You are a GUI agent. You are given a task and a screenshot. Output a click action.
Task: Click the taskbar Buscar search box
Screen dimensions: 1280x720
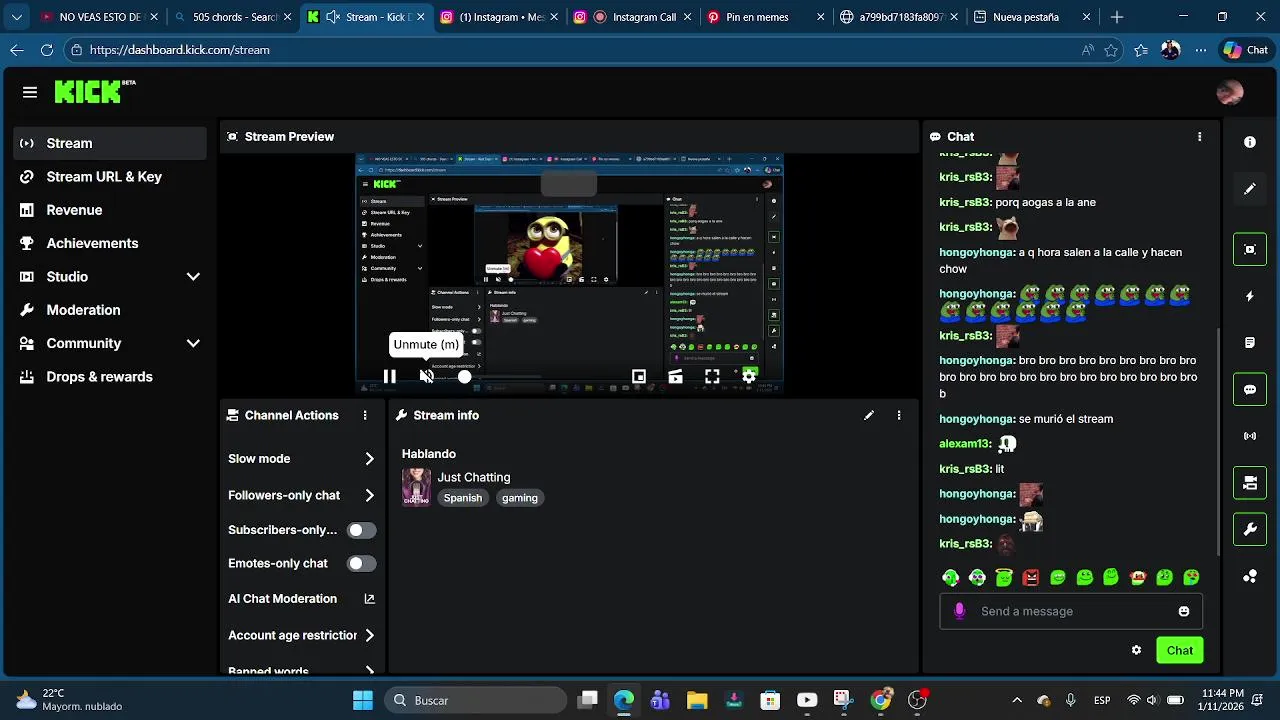pos(474,700)
